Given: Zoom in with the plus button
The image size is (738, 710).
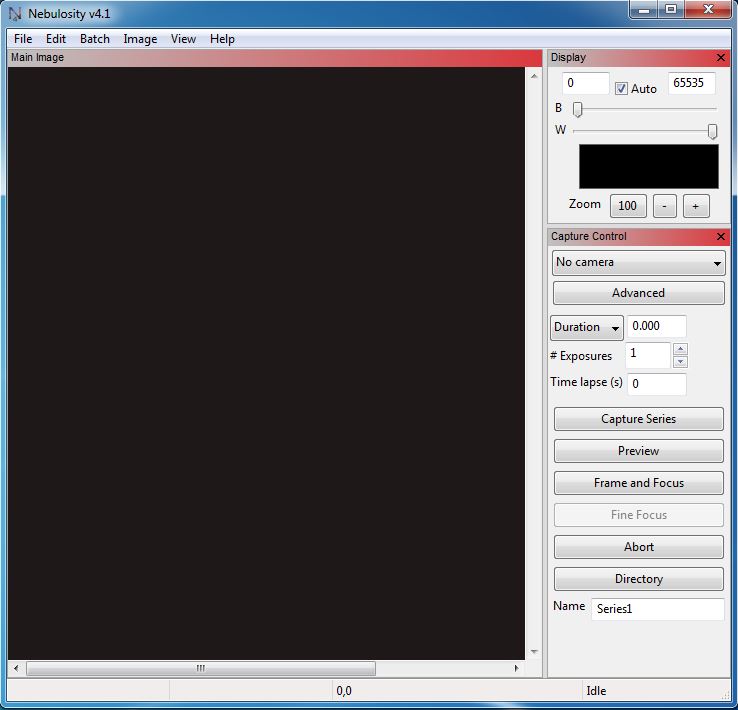Looking at the screenshot, I should (696, 206).
